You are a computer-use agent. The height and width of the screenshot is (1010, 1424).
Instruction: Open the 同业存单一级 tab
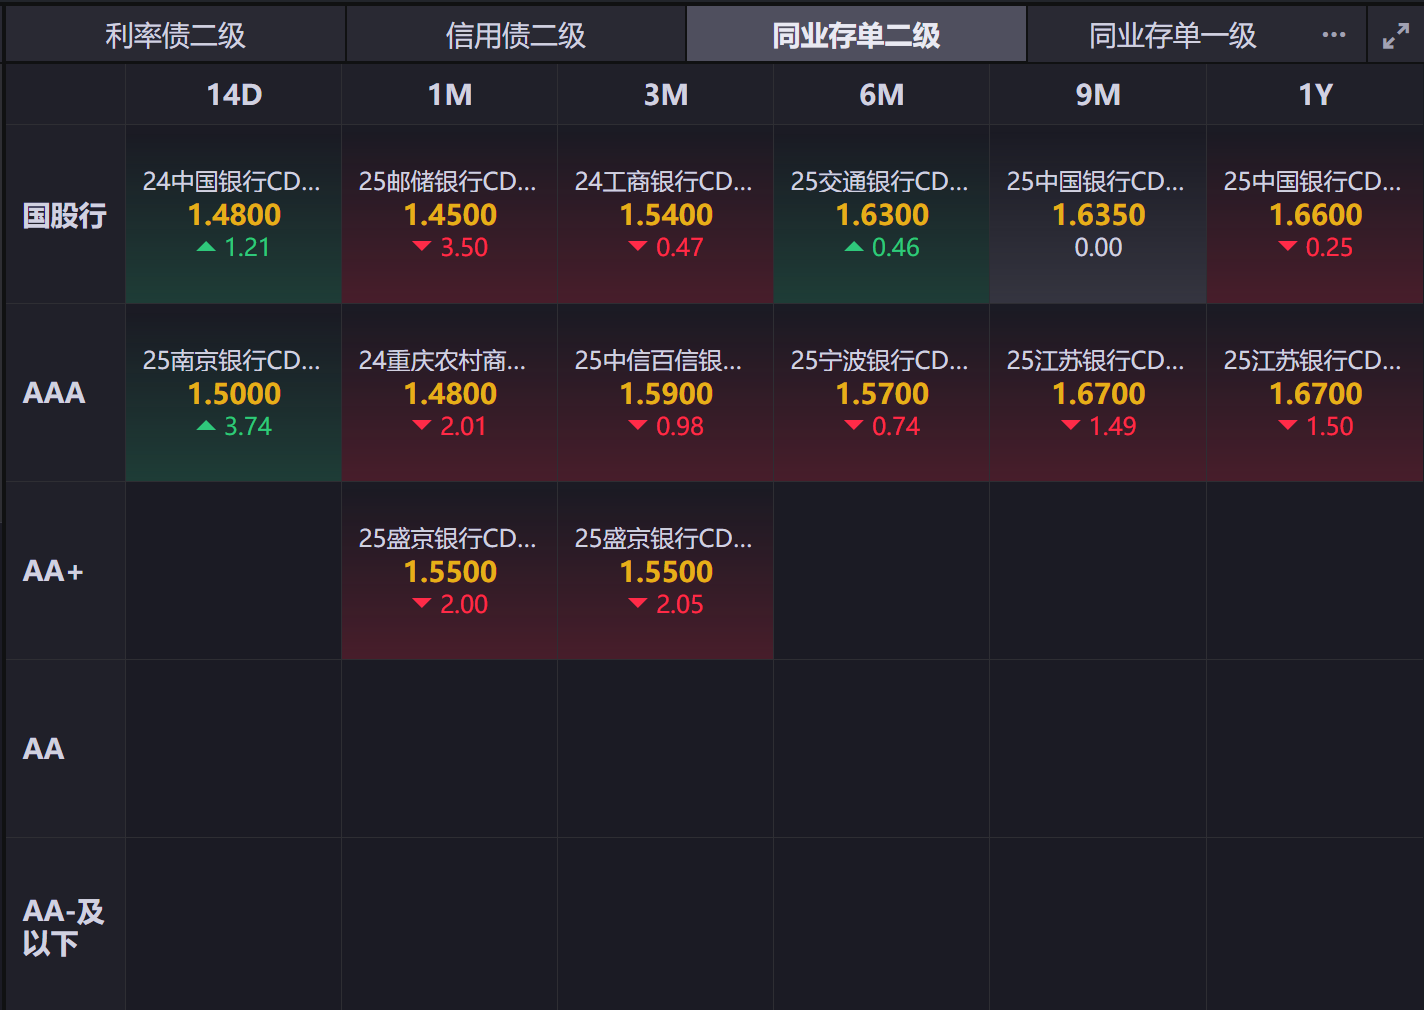click(1172, 35)
